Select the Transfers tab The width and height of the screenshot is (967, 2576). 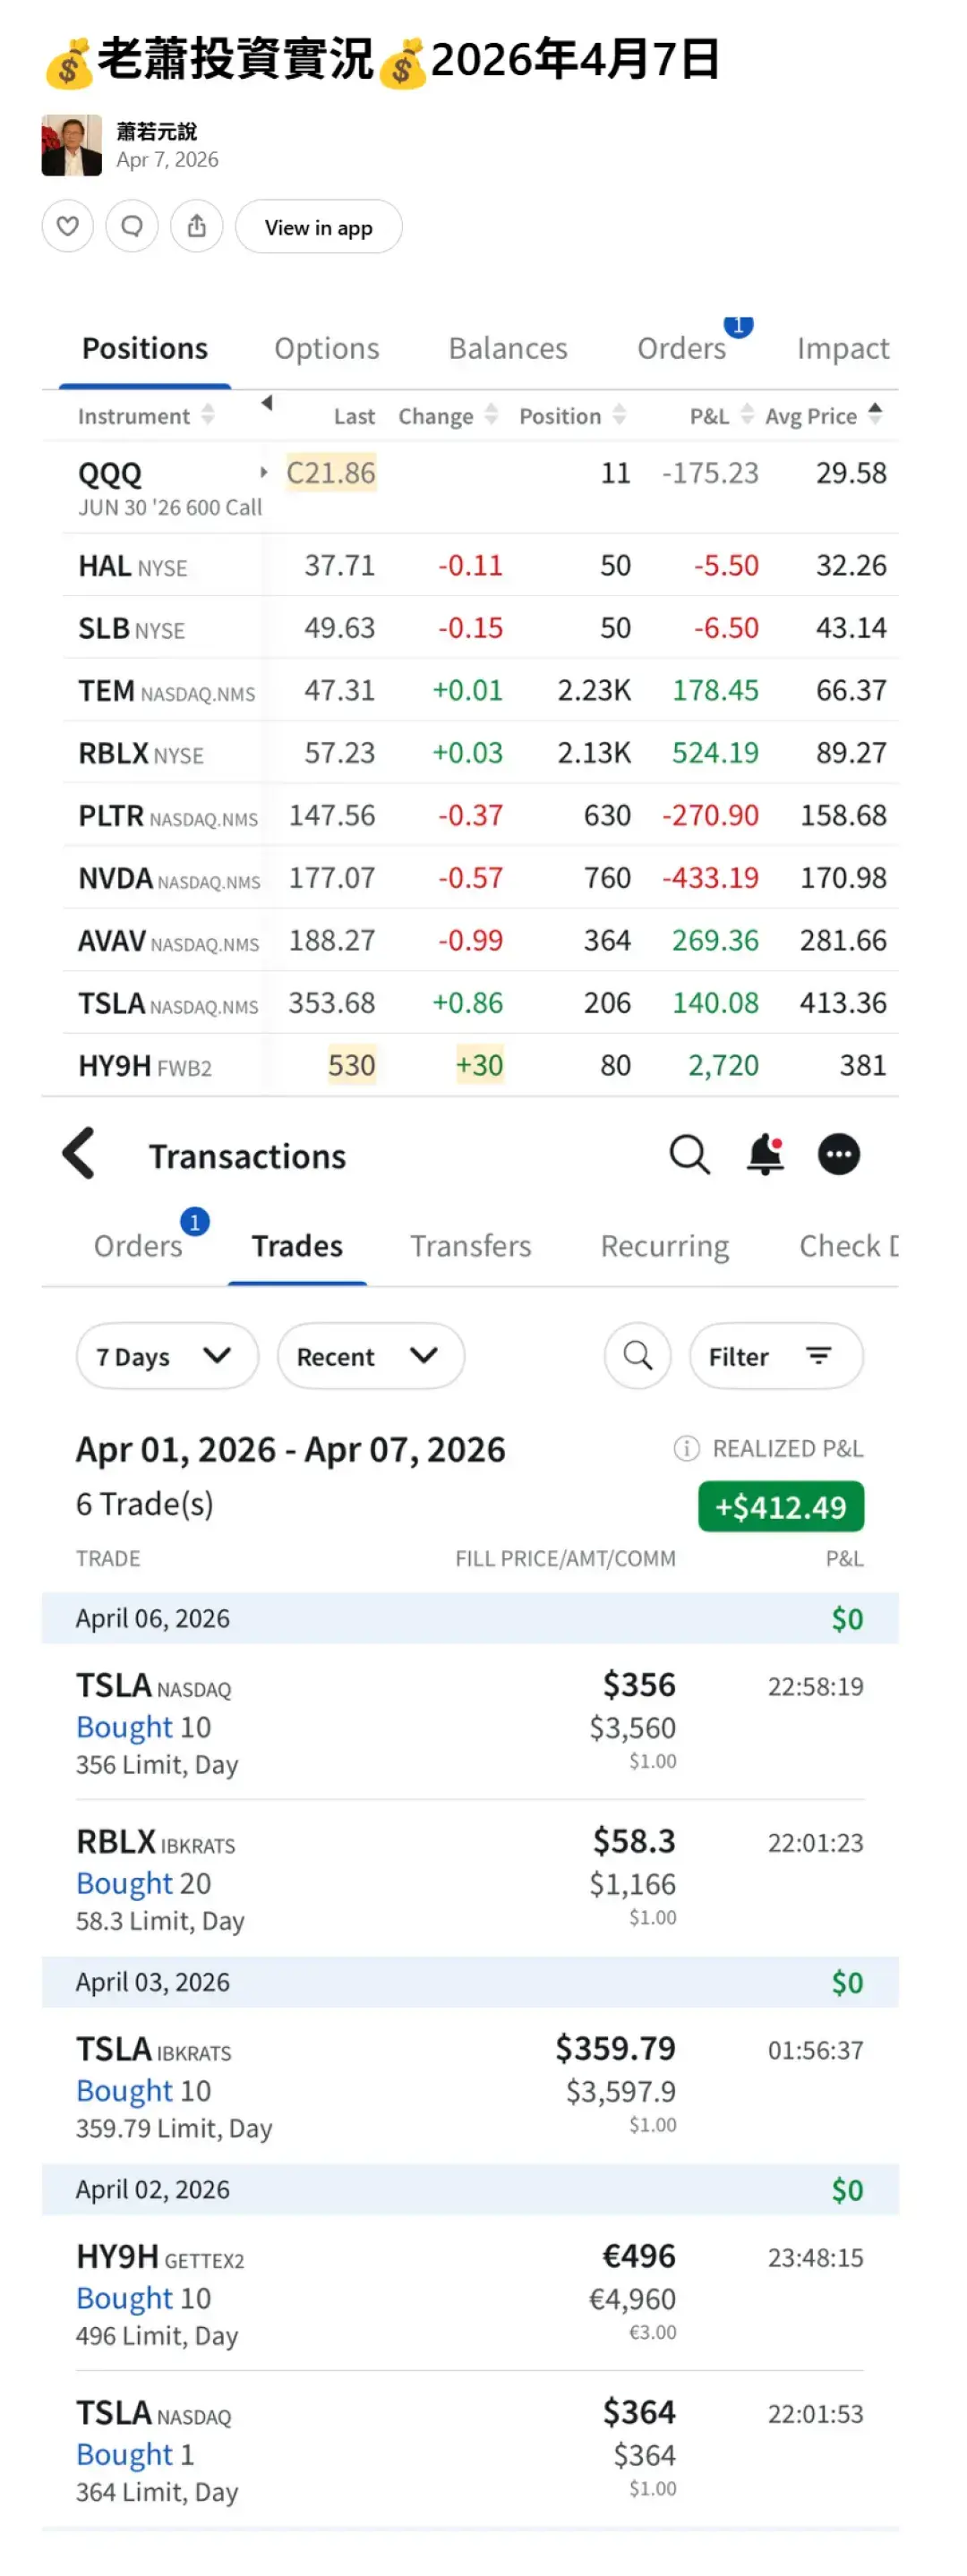470,1246
